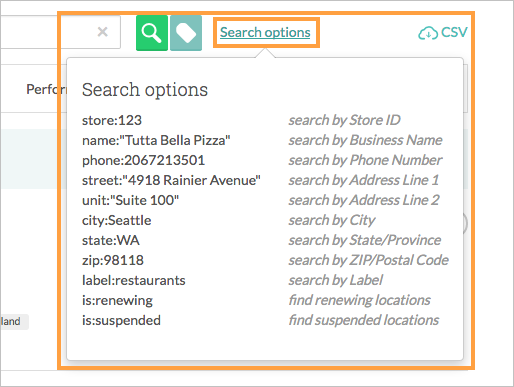Select the is:renewing example
Viewport: 514px width, 387px height.
click(x=117, y=300)
